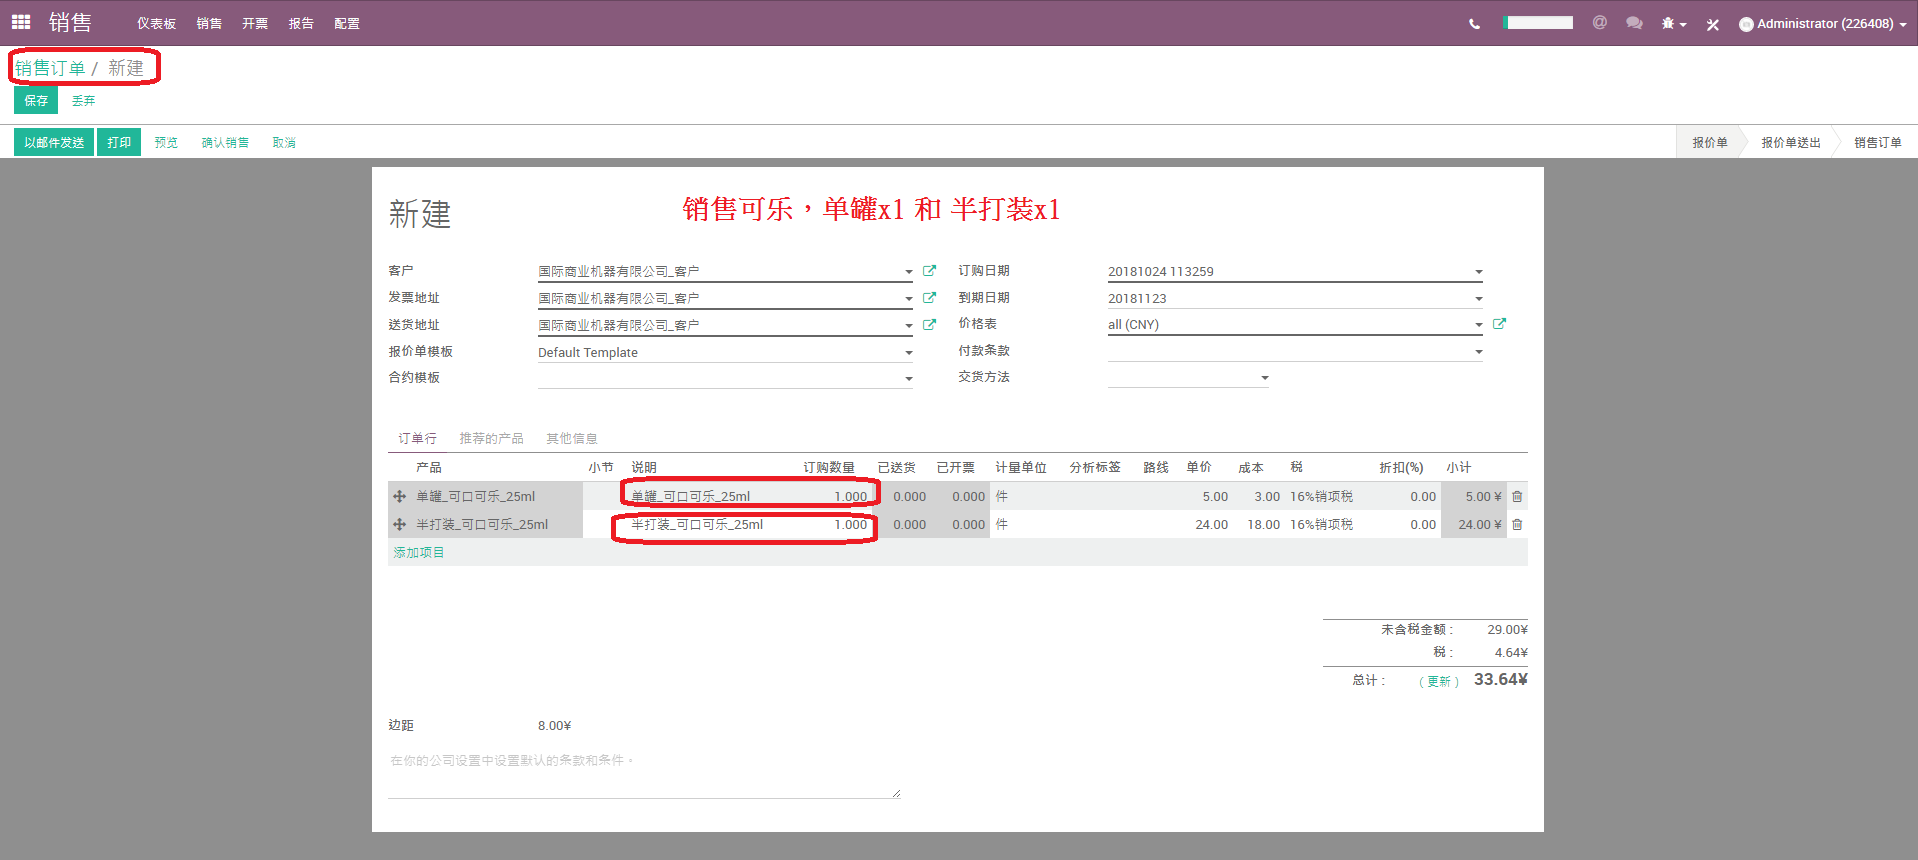Expand the 报价单模板 dropdown
The width and height of the screenshot is (1918, 860).
click(909, 353)
